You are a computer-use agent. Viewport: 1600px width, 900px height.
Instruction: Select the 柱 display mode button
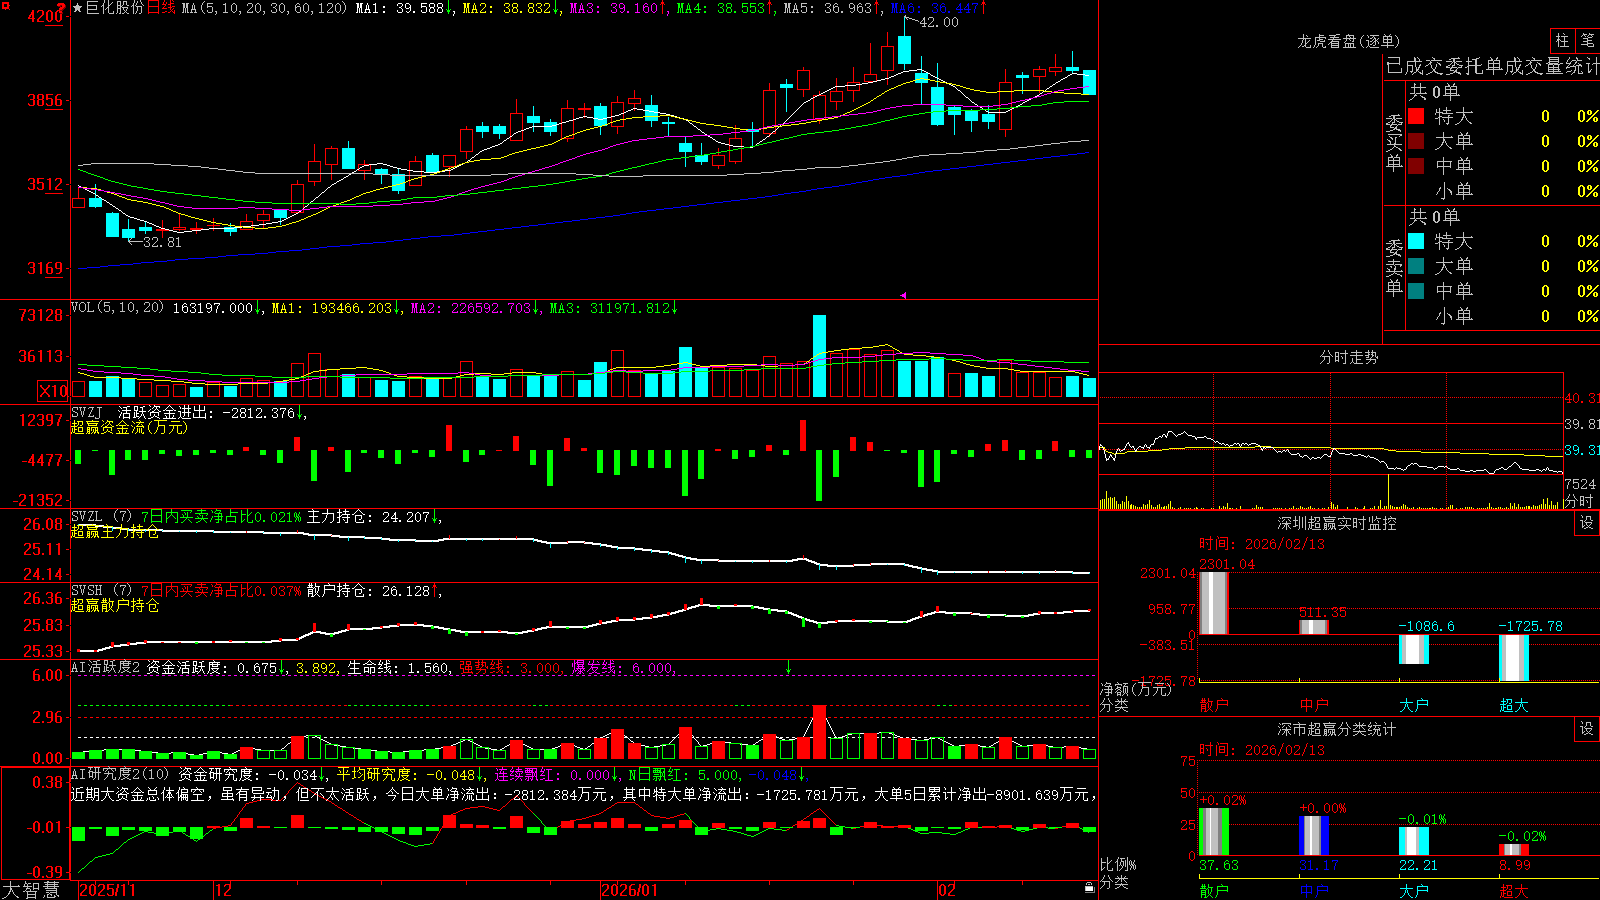point(1562,41)
